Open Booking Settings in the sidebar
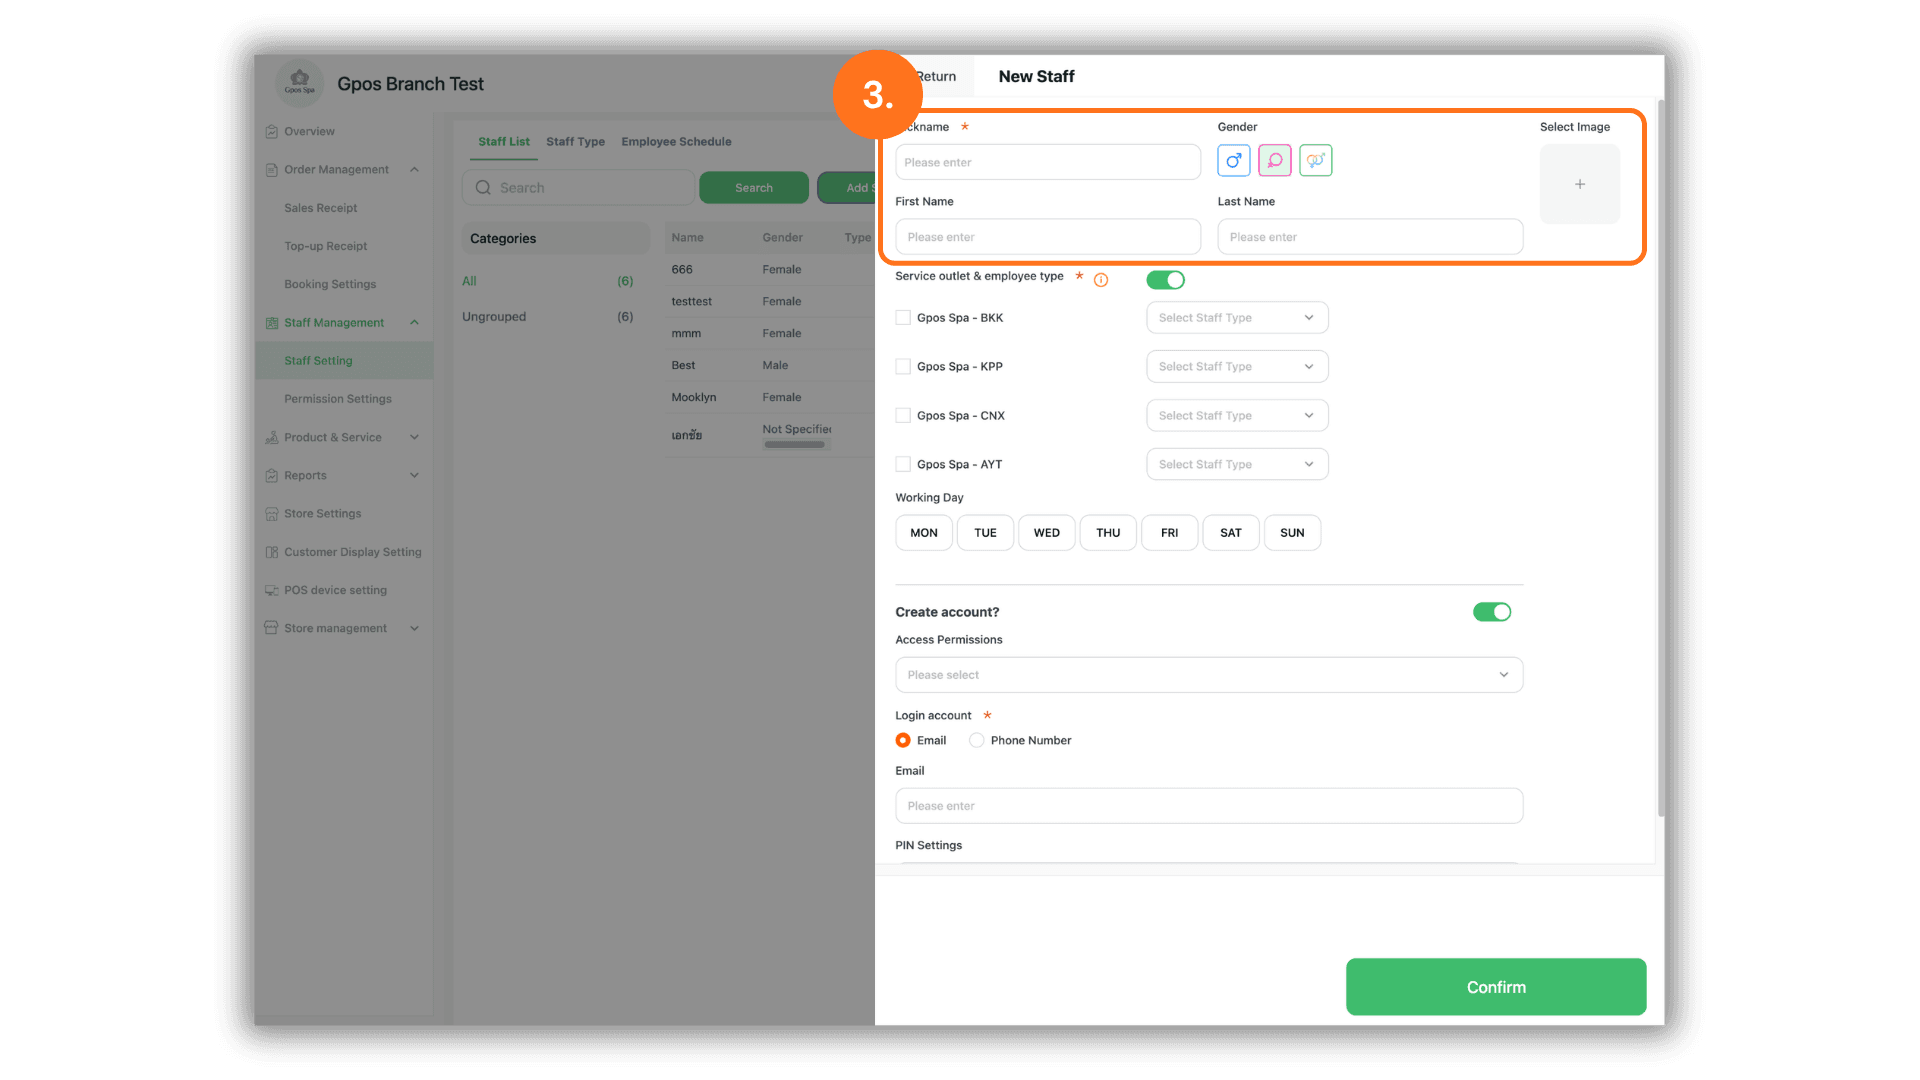 [x=330, y=284]
